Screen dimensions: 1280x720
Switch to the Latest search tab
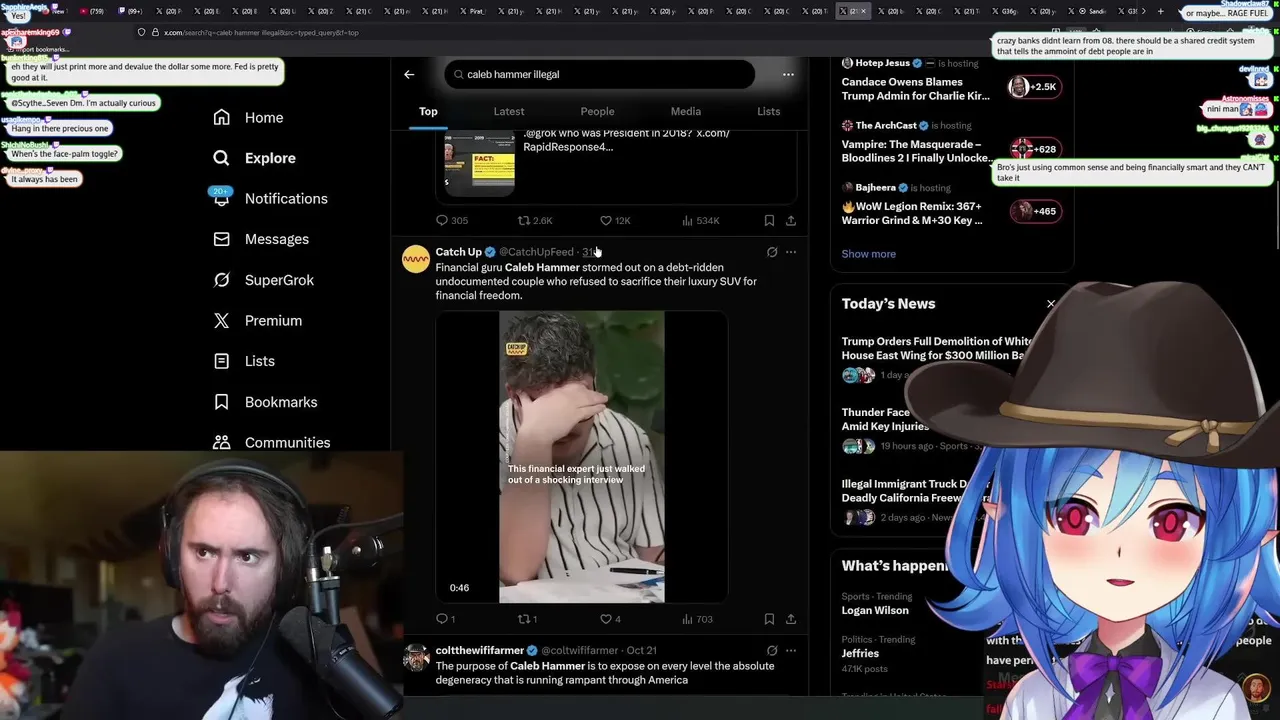509,111
